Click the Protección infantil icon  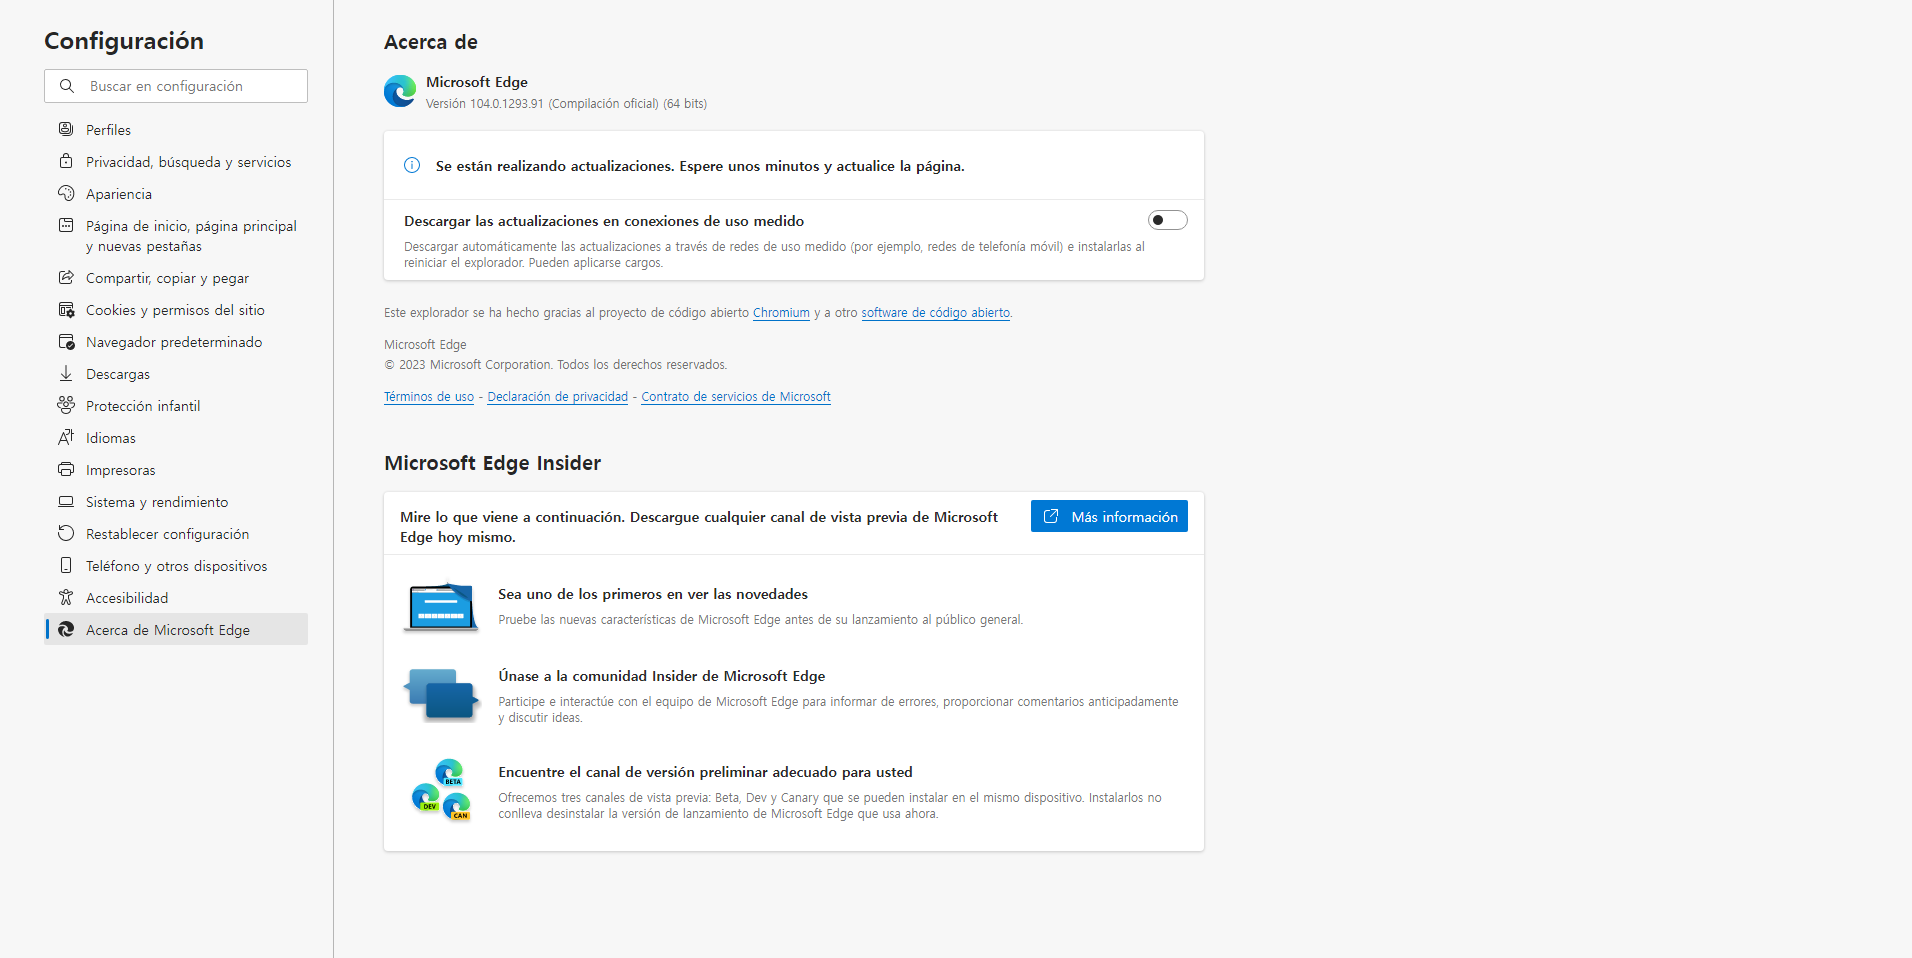coord(66,405)
